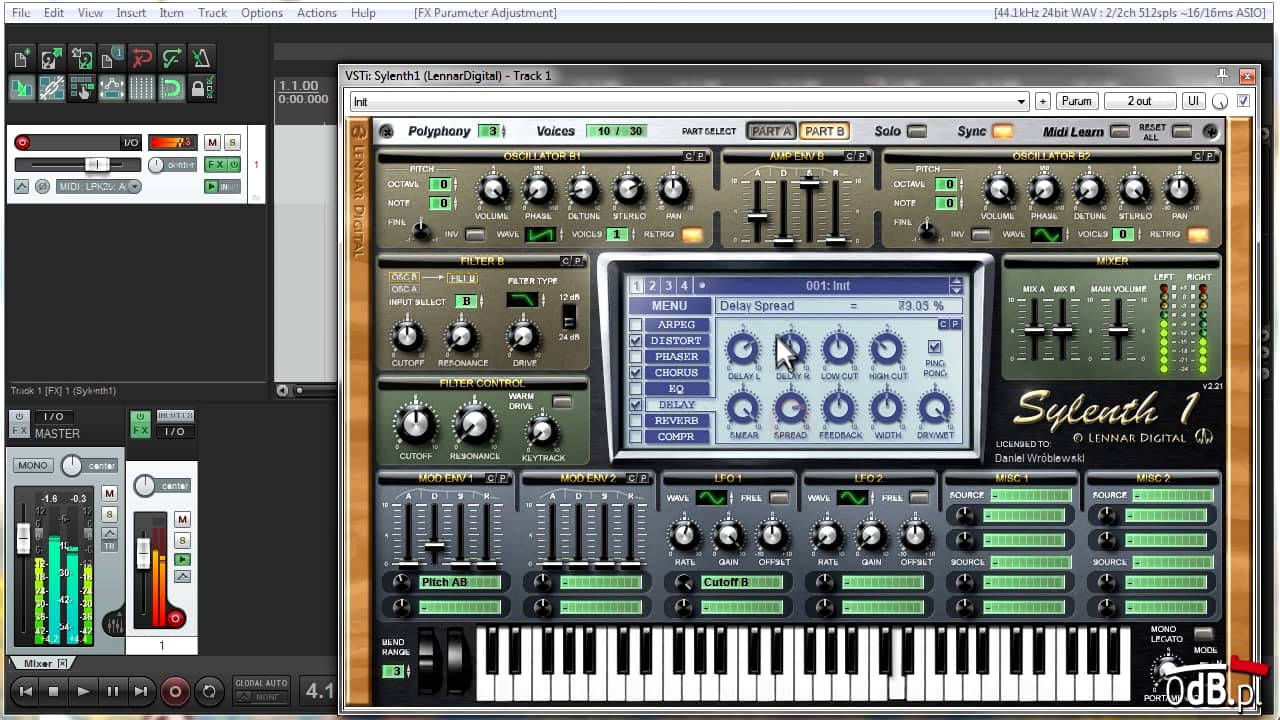The height and width of the screenshot is (720, 1280).
Task: Open Mod Env 1 Pitch AB destination
Action: click(459, 582)
